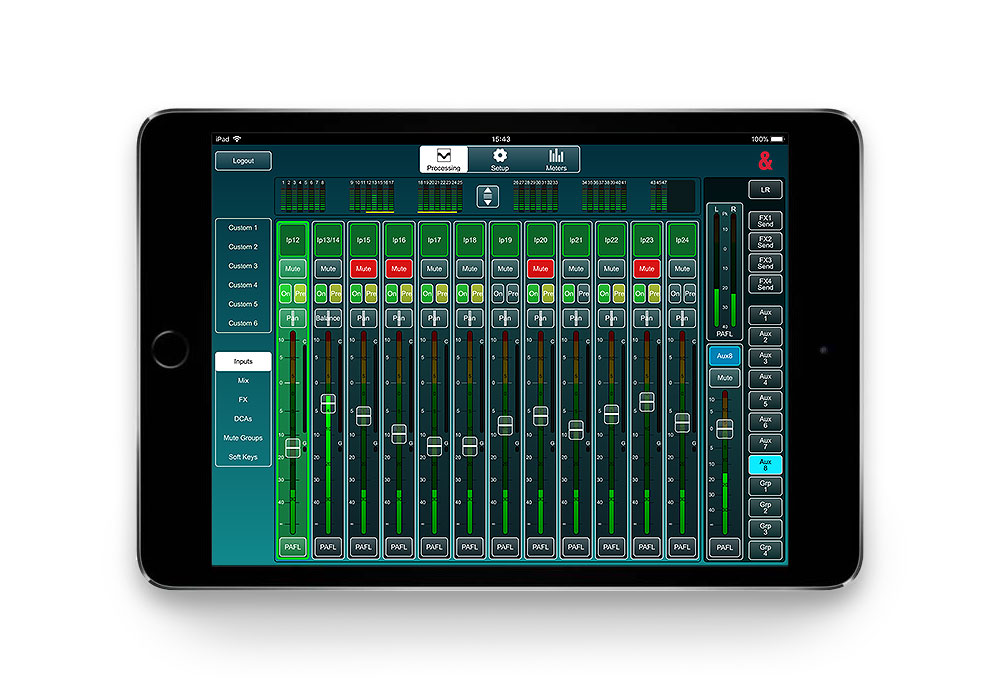Toggle Pre on channel Ip17

tap(441, 293)
